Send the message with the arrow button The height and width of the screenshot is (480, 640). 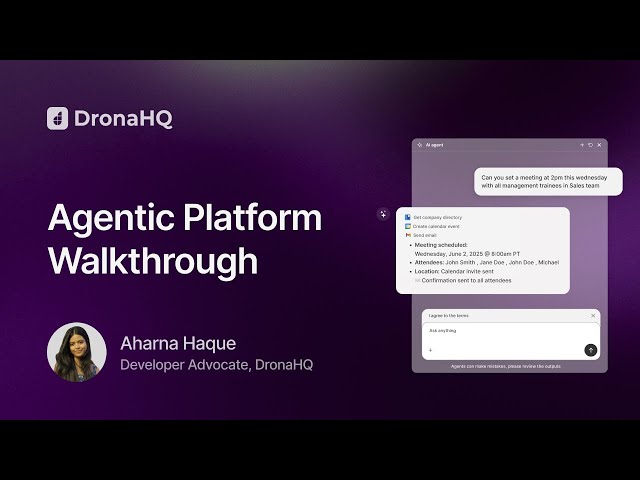pyautogui.click(x=591, y=350)
